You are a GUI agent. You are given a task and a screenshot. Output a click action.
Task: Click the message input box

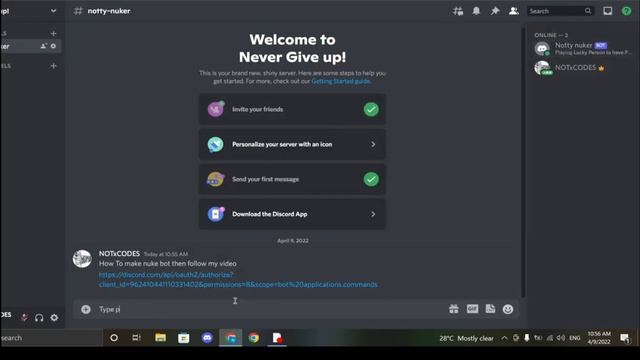tap(269, 309)
